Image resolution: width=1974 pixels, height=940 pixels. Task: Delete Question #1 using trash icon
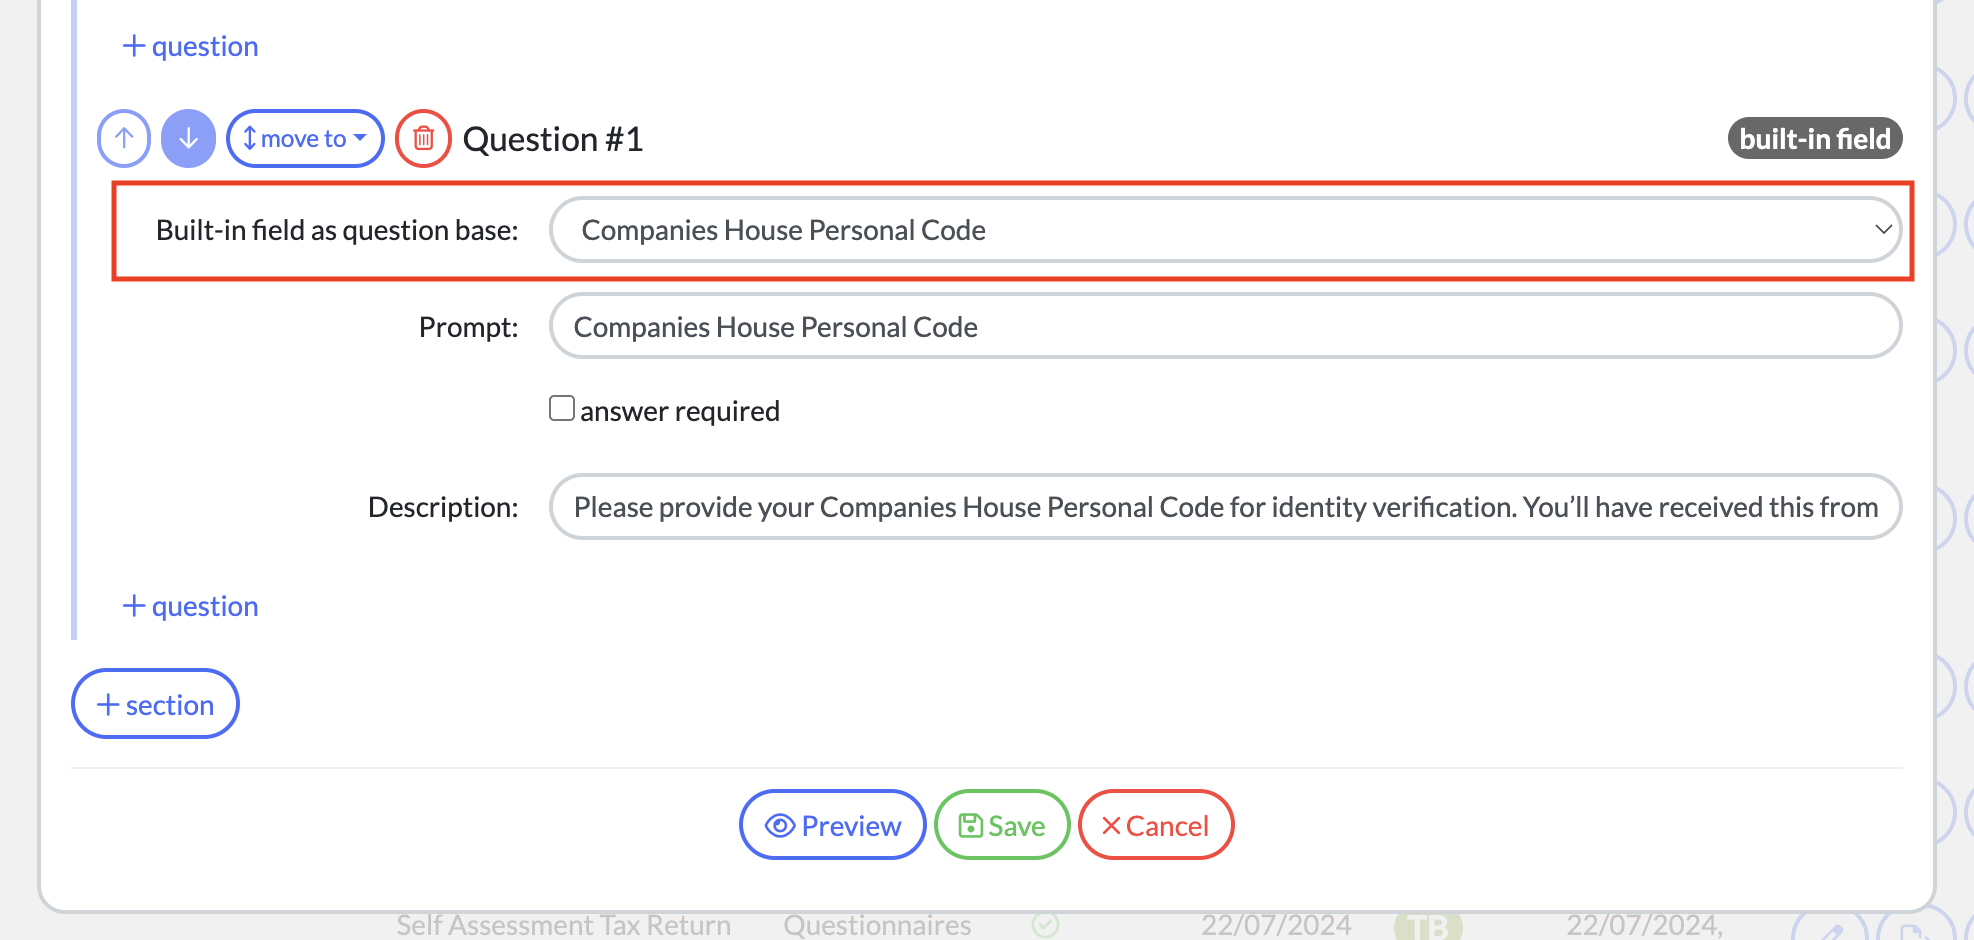[x=423, y=139]
